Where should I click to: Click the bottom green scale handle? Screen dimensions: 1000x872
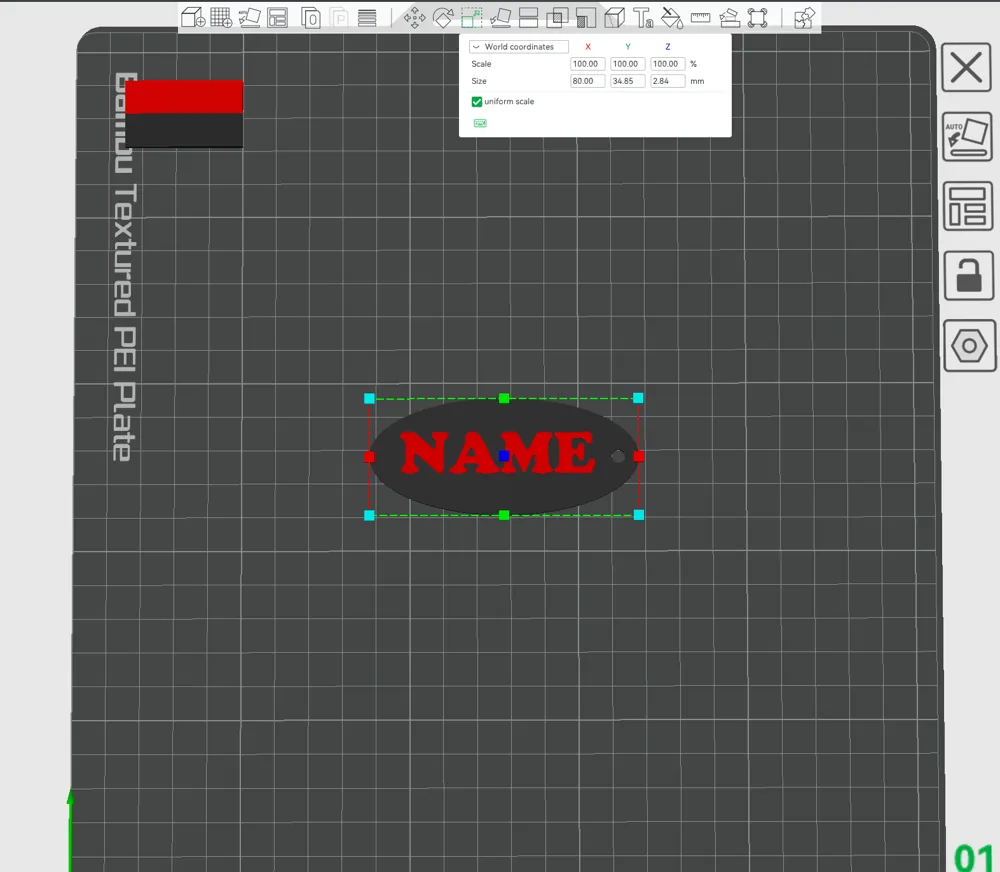click(504, 515)
